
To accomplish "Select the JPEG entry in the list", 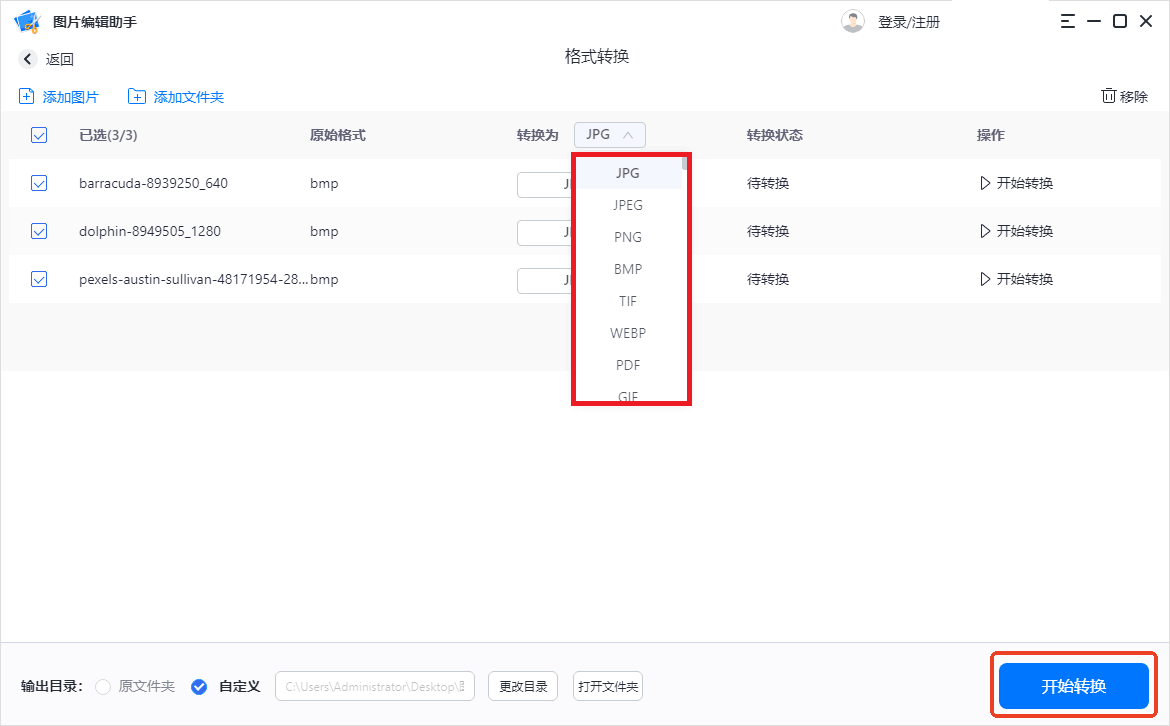I will [x=628, y=205].
